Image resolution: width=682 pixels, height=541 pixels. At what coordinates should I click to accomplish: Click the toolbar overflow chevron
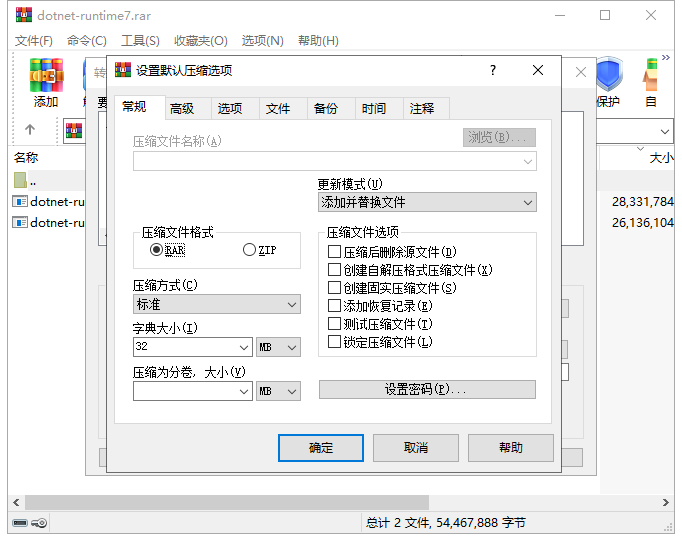[665, 57]
